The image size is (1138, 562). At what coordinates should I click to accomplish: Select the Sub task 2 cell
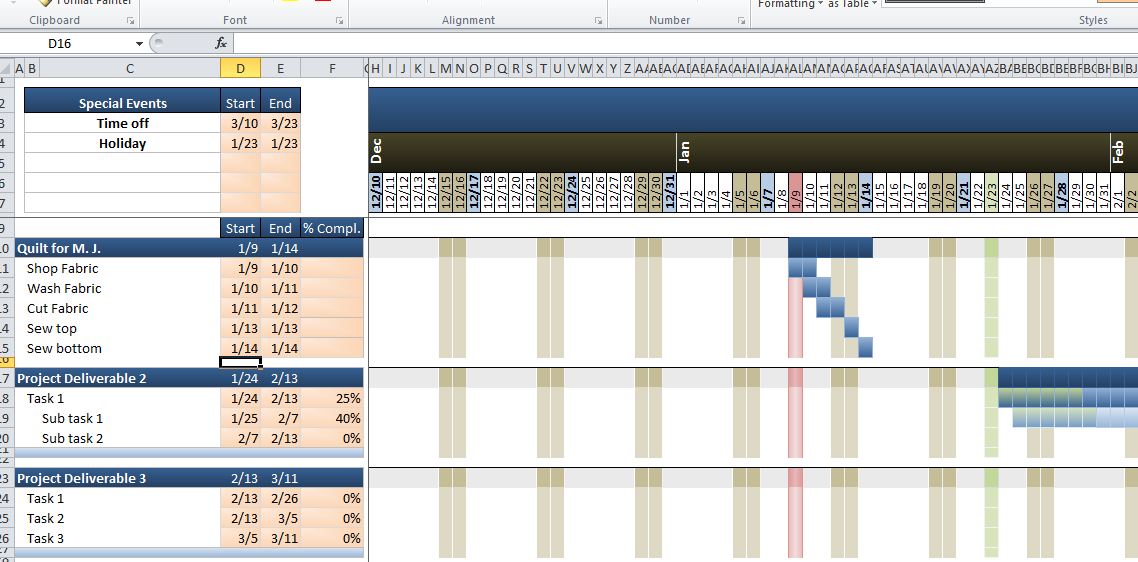pyautogui.click(x=118, y=439)
